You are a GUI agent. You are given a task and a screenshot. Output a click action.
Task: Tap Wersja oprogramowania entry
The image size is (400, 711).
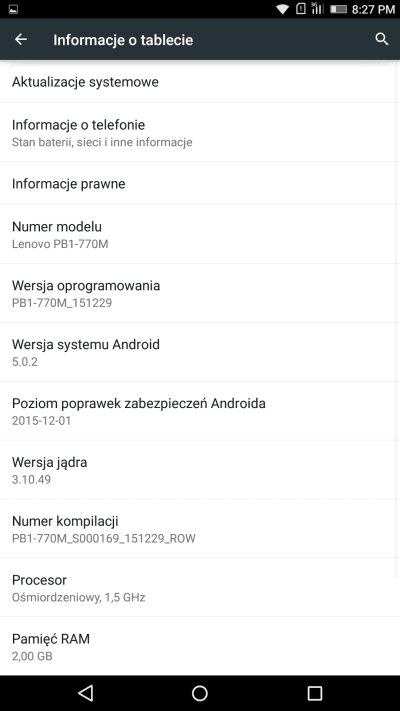(x=200, y=293)
